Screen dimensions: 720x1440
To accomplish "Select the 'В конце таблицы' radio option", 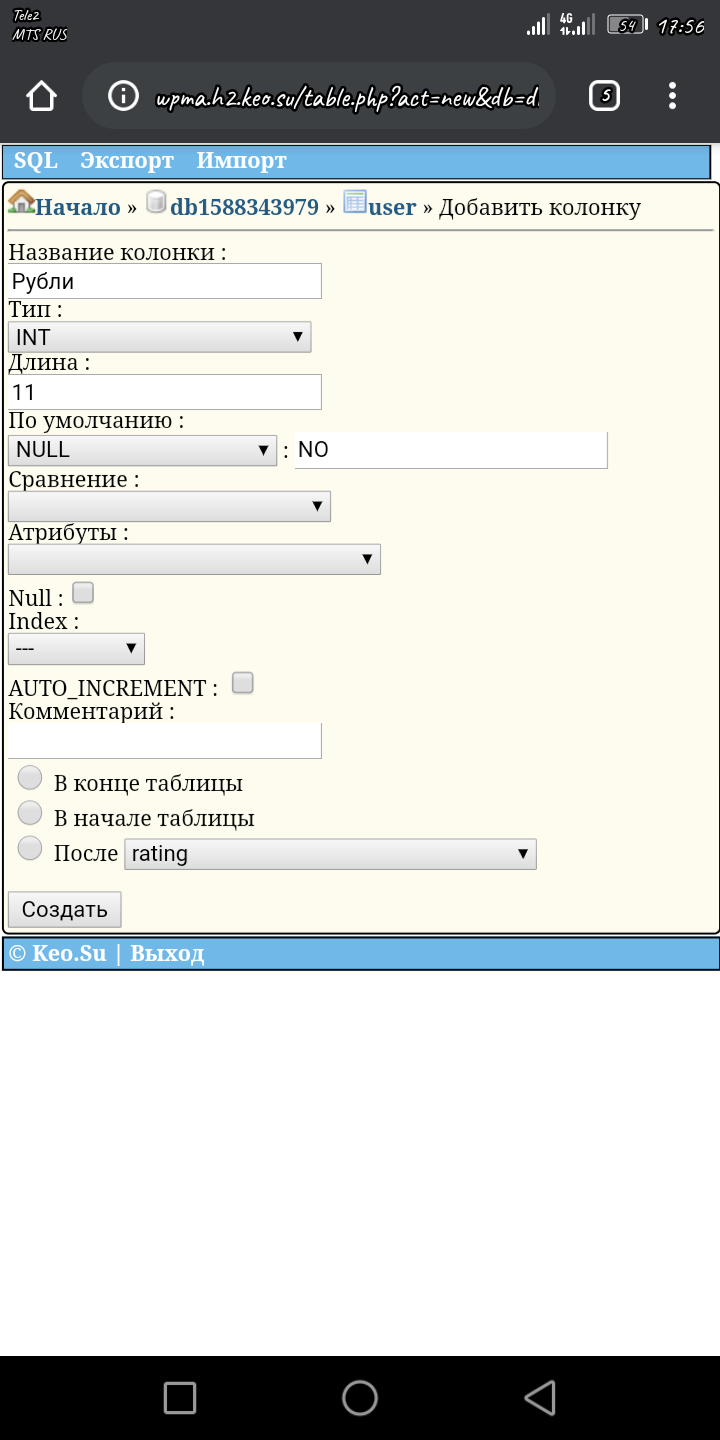I will click(x=31, y=778).
